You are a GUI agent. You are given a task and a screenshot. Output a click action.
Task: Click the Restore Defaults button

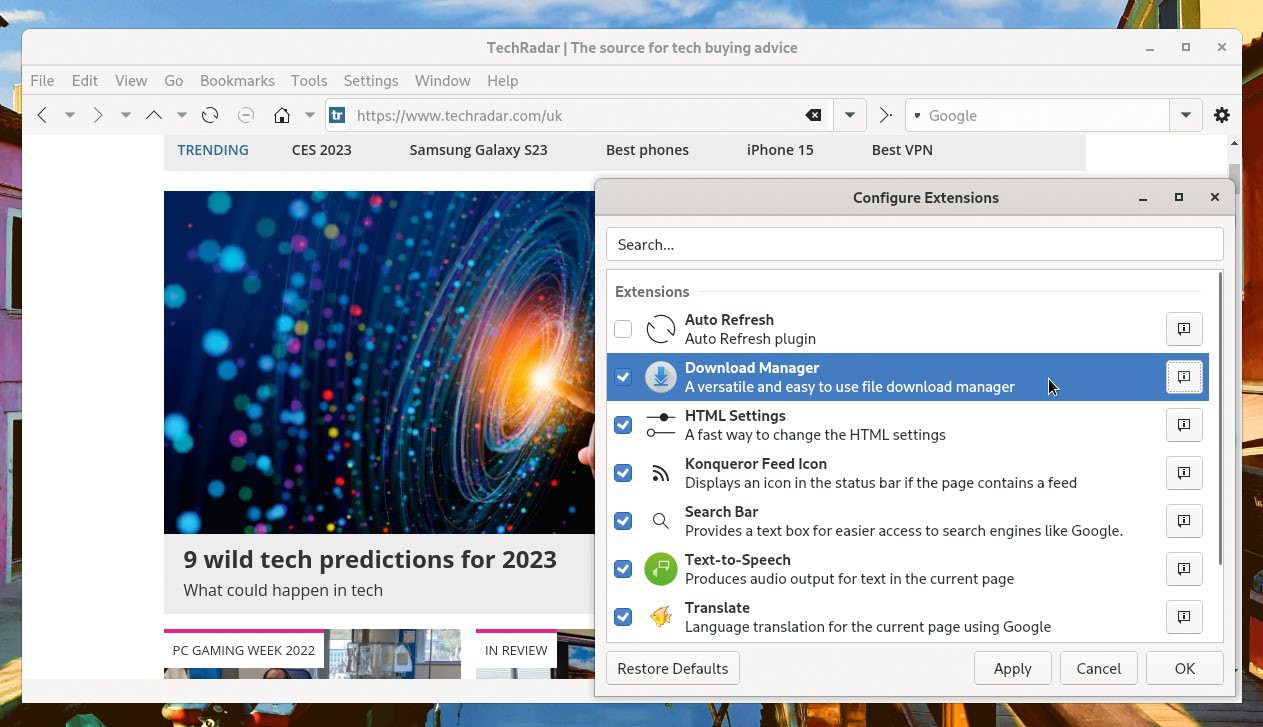point(672,668)
